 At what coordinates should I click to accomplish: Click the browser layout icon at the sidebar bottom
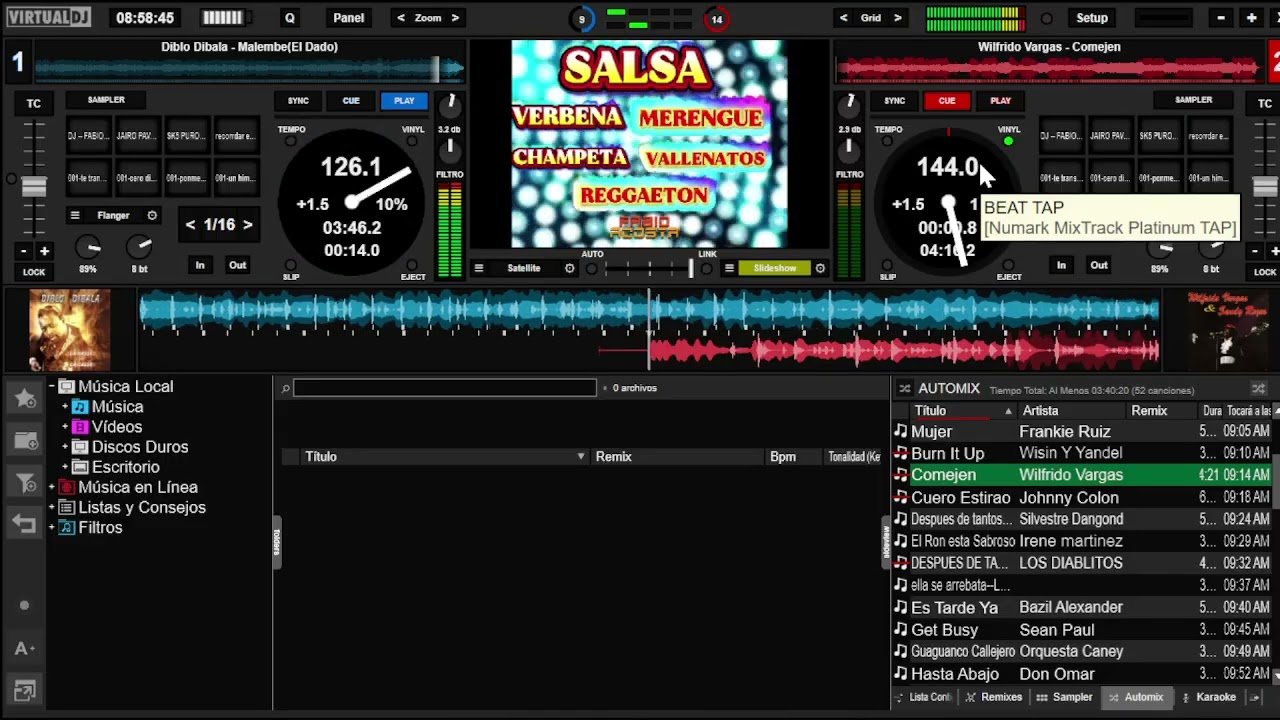(x=25, y=690)
